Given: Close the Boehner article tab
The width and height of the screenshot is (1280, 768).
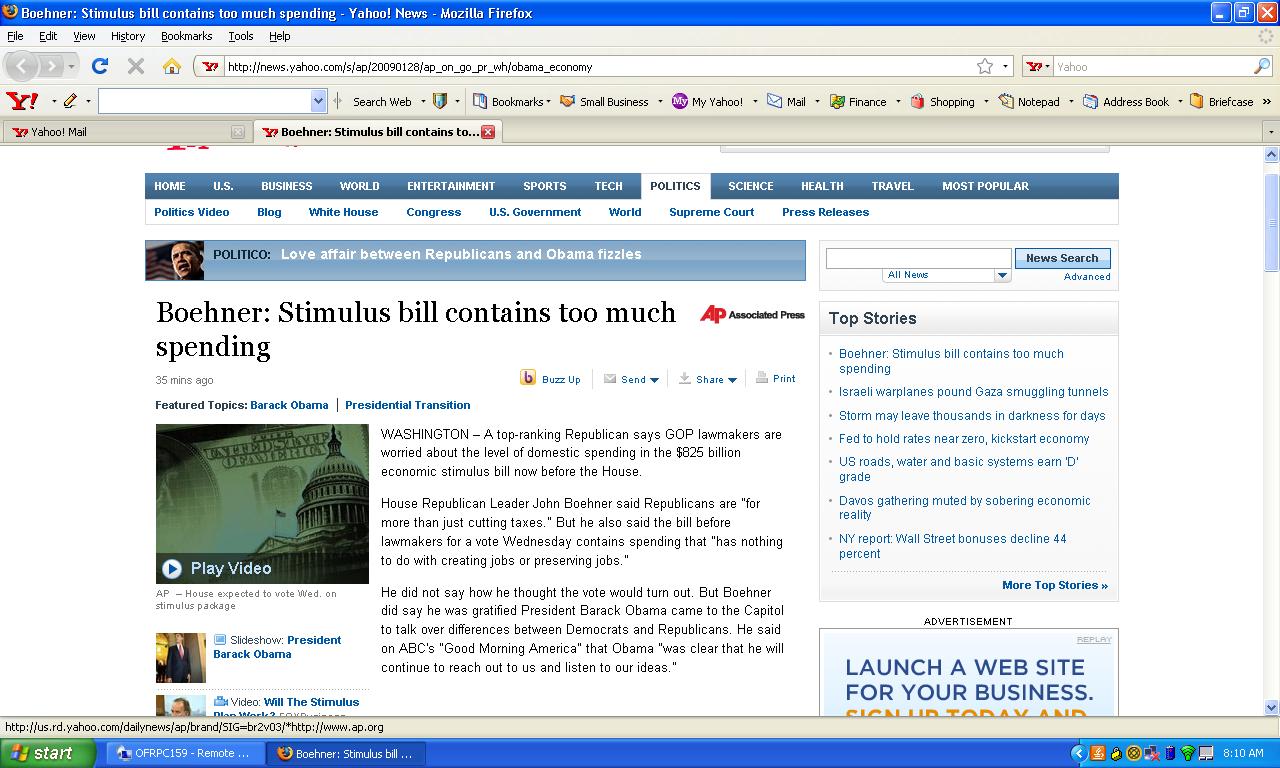Looking at the screenshot, I should pos(488,132).
